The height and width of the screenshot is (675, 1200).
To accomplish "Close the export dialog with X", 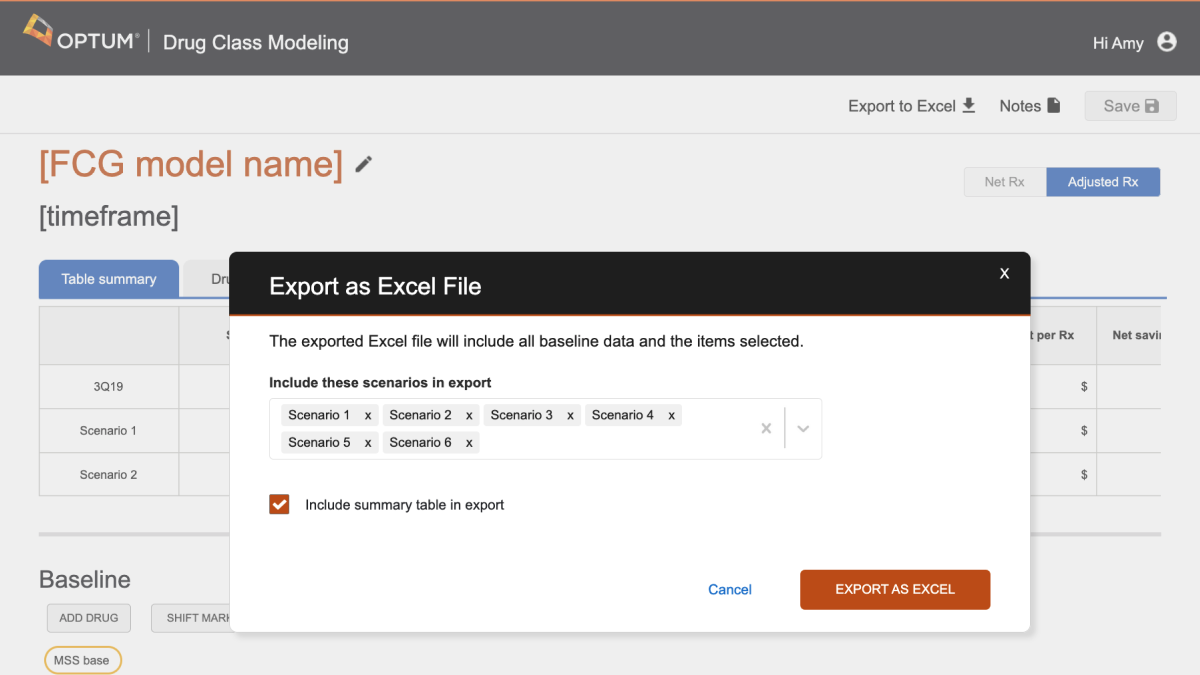I will coord(1004,273).
